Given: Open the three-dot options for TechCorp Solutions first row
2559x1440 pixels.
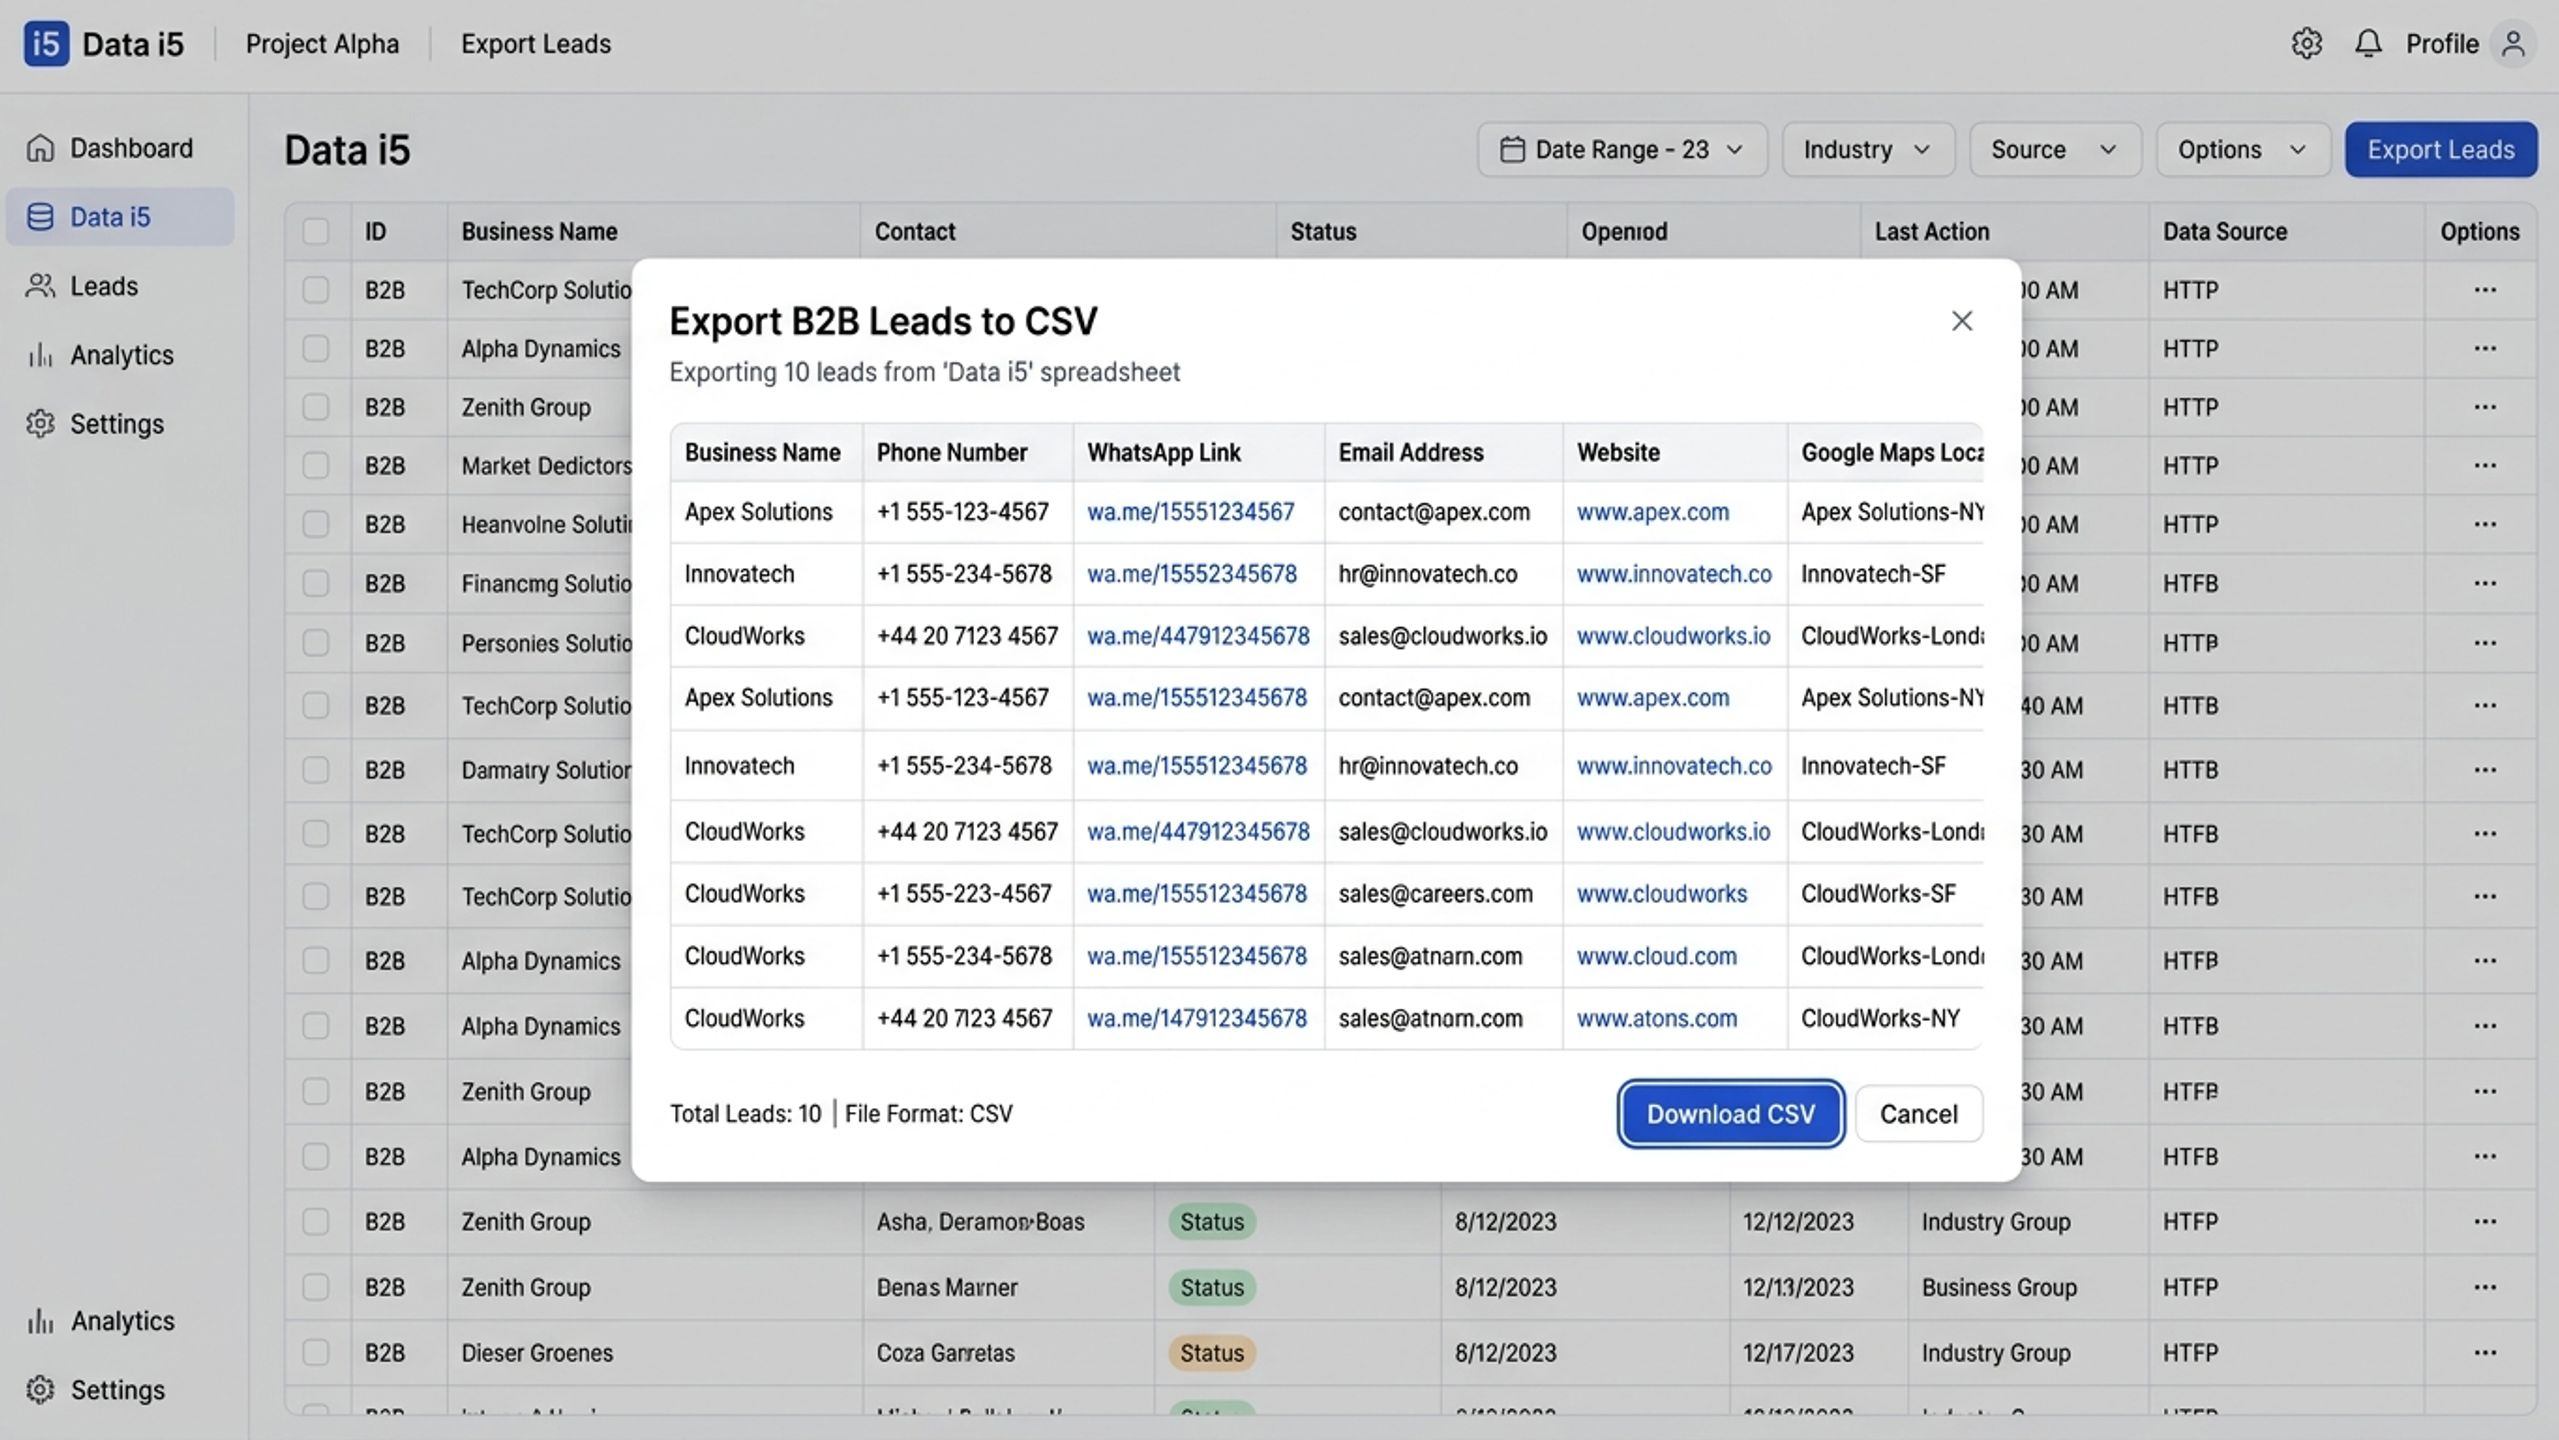Looking at the screenshot, I should [2485, 290].
